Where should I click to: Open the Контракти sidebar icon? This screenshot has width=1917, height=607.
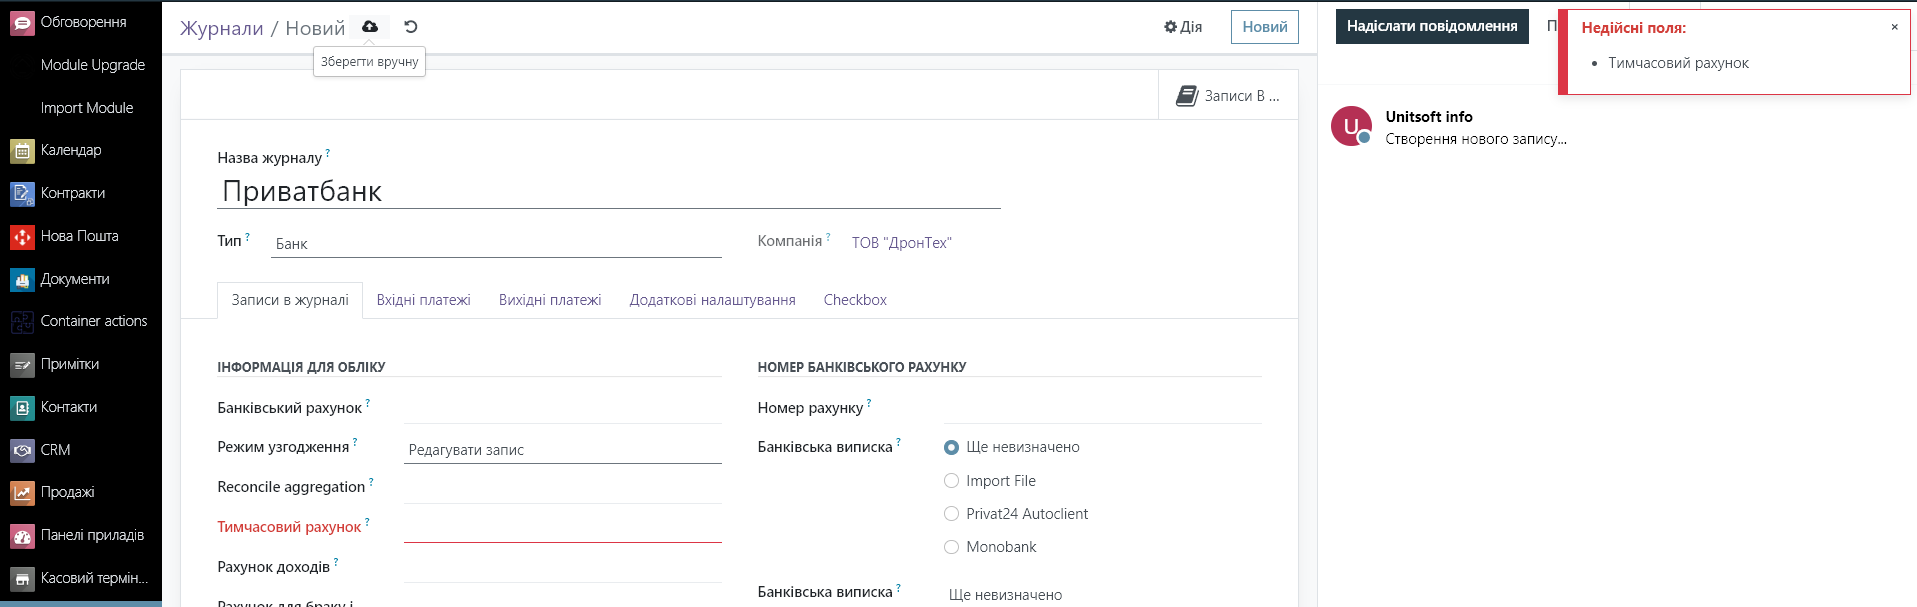point(22,194)
